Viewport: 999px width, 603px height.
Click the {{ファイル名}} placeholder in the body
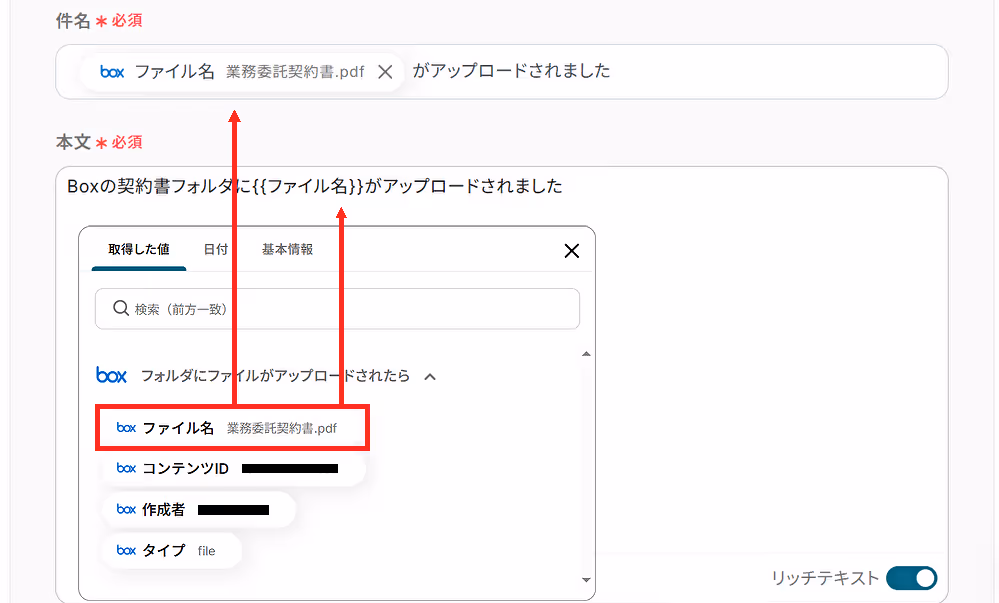pyautogui.click(x=308, y=186)
